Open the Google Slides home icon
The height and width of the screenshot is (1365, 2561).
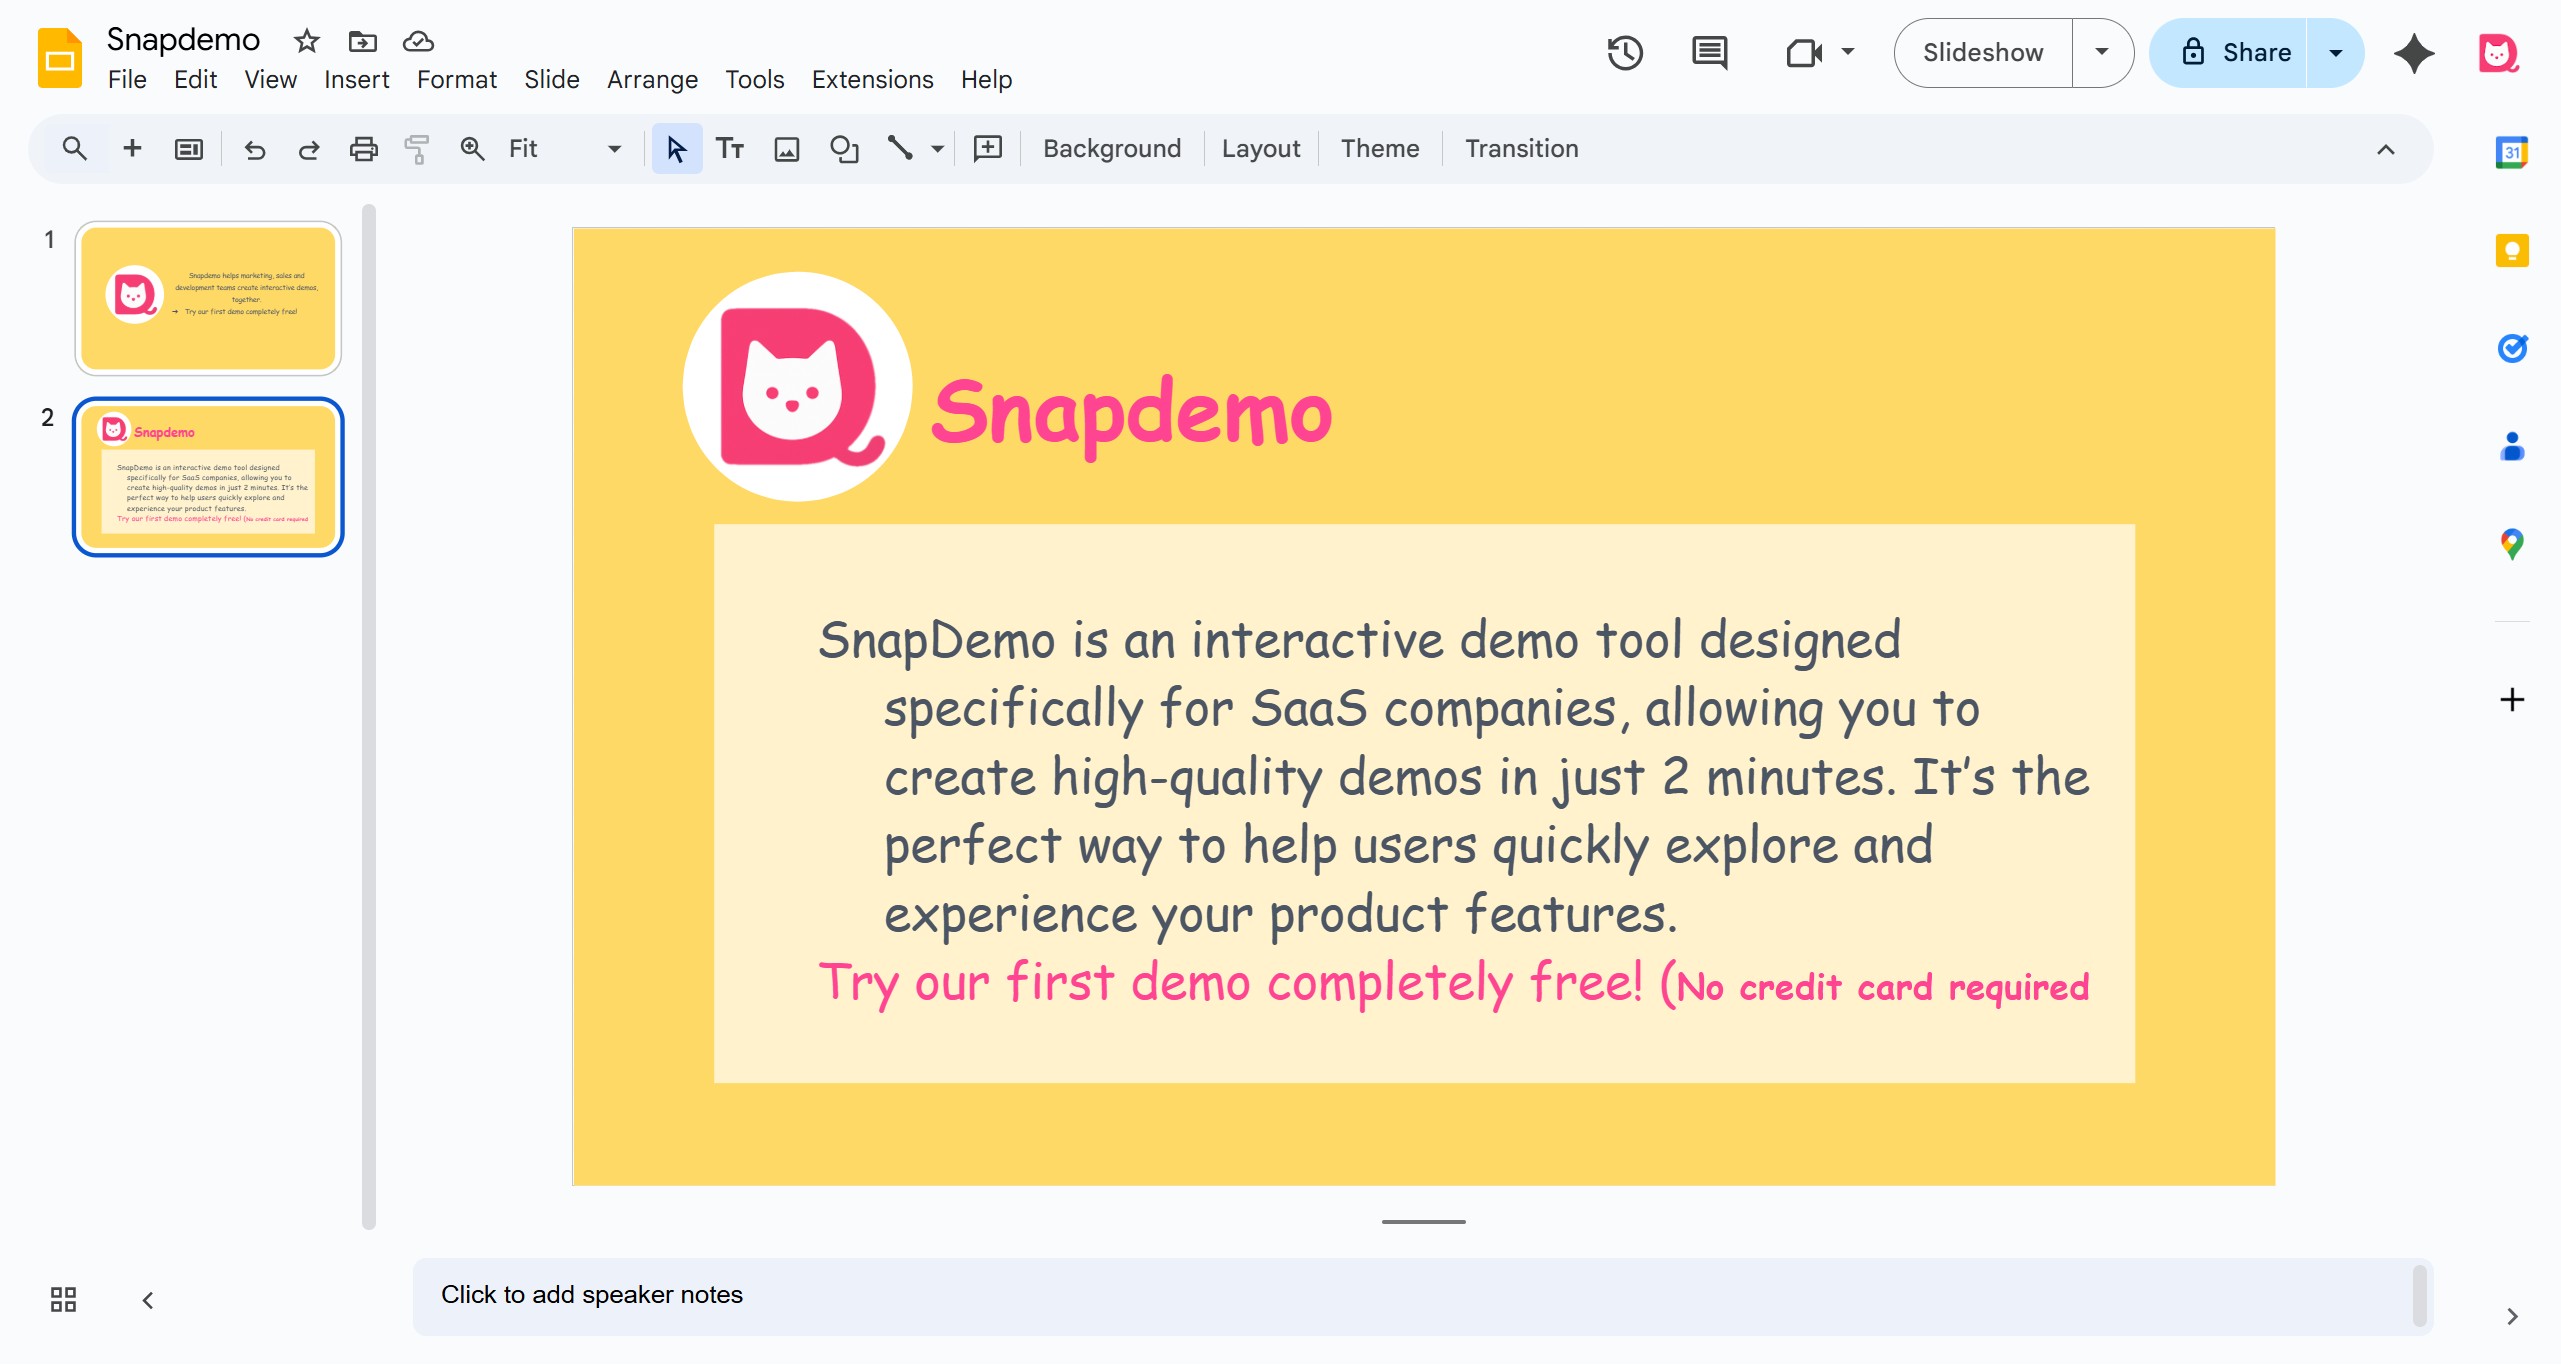[59, 58]
